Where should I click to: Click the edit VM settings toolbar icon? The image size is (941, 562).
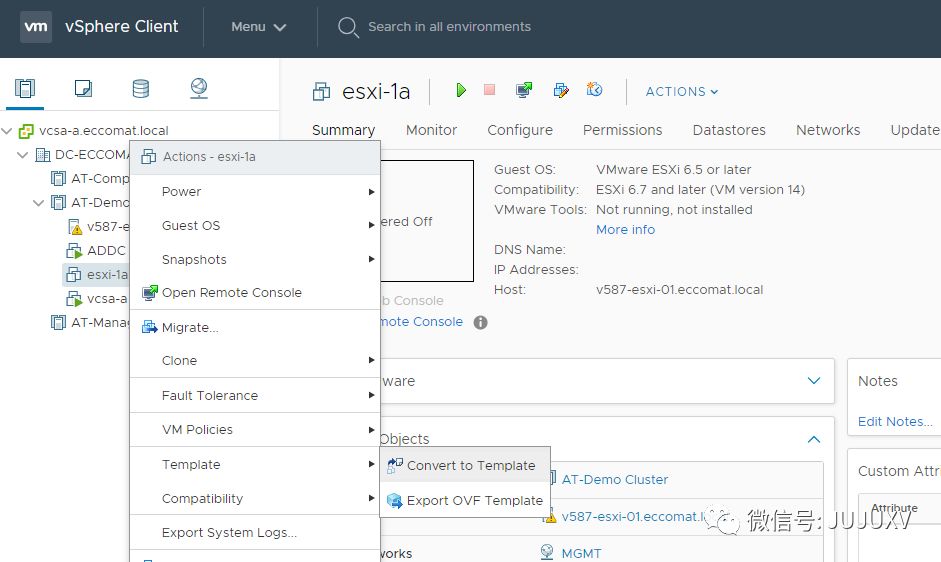pyautogui.click(x=561, y=91)
